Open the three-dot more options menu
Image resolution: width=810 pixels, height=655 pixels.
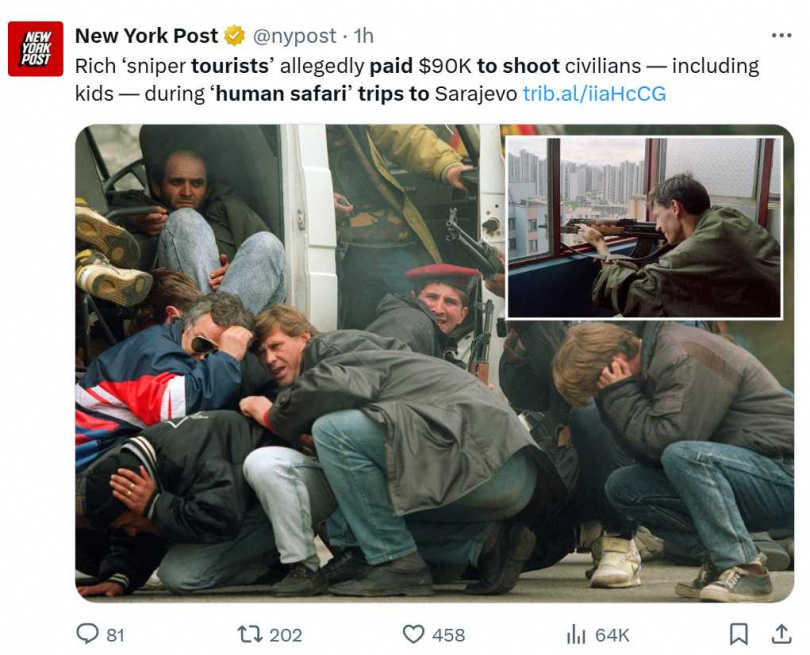point(782,36)
